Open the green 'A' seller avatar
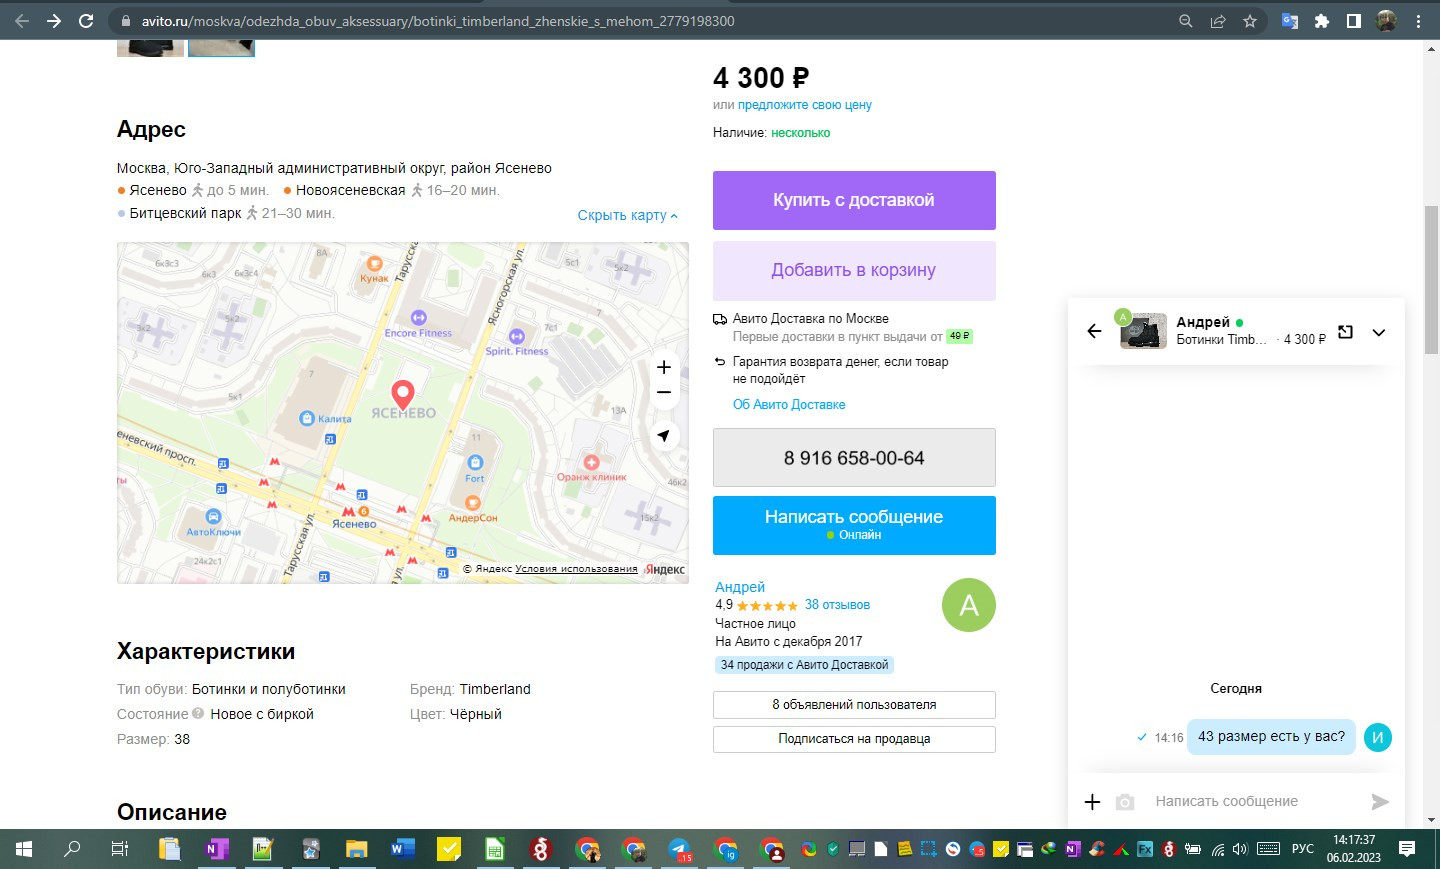 (969, 605)
